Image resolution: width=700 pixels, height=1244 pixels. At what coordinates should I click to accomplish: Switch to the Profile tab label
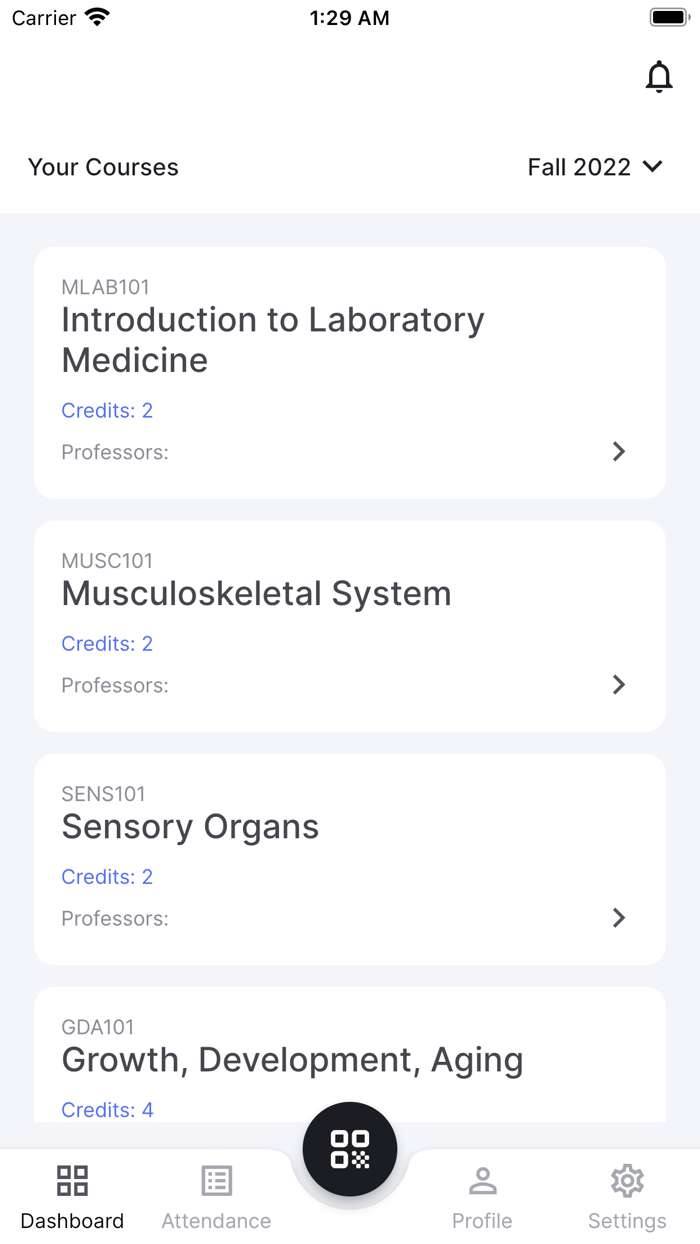[x=482, y=1221]
